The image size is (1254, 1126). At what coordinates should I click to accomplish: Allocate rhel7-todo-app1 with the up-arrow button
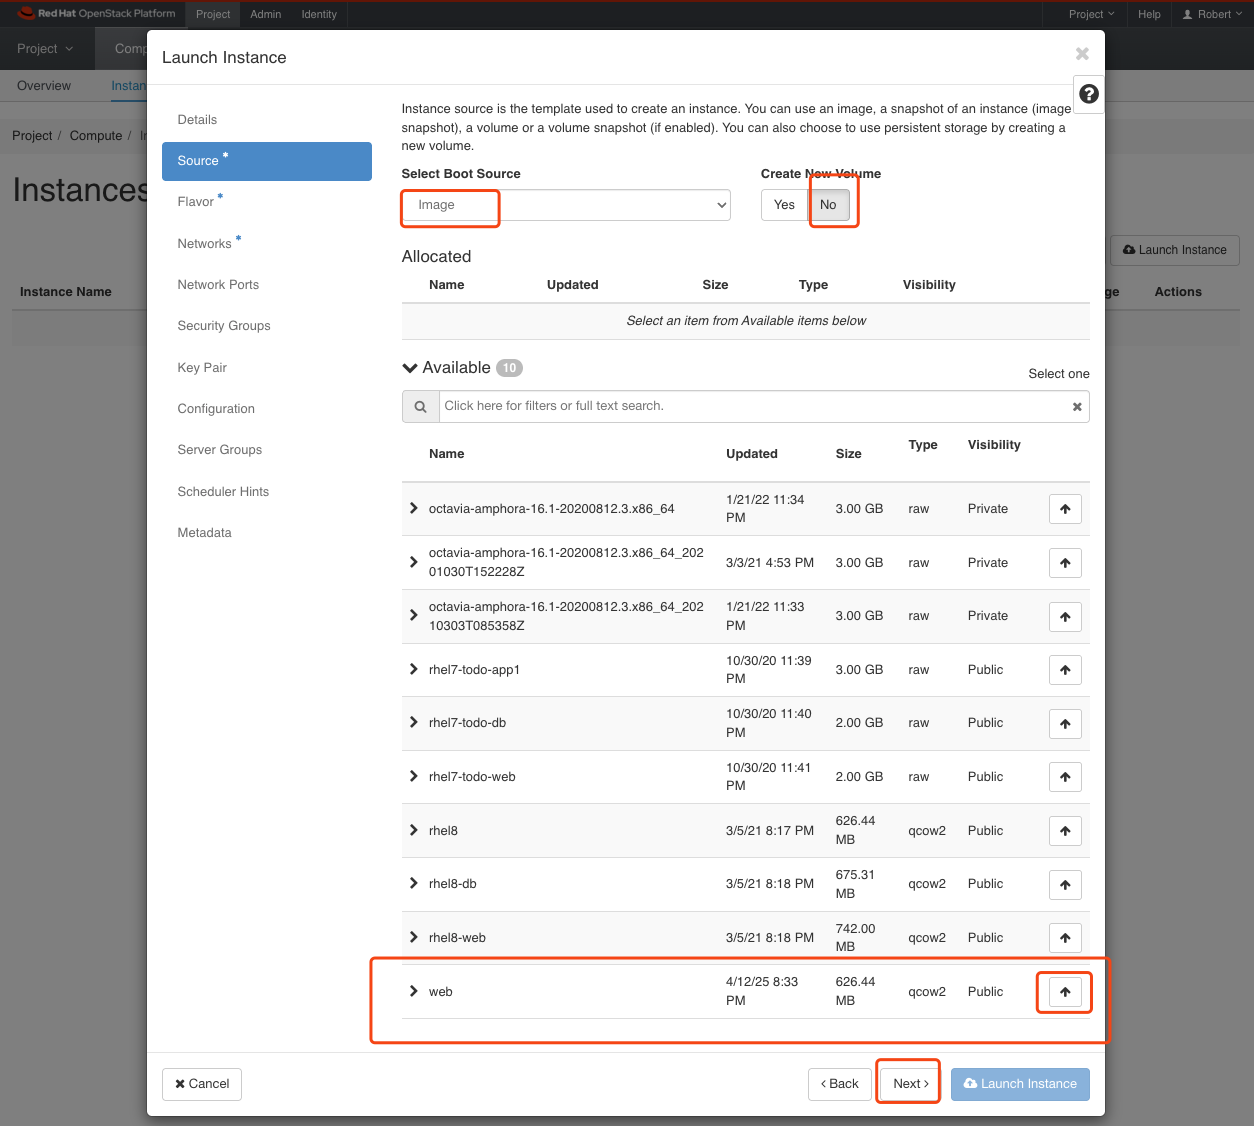tap(1065, 670)
